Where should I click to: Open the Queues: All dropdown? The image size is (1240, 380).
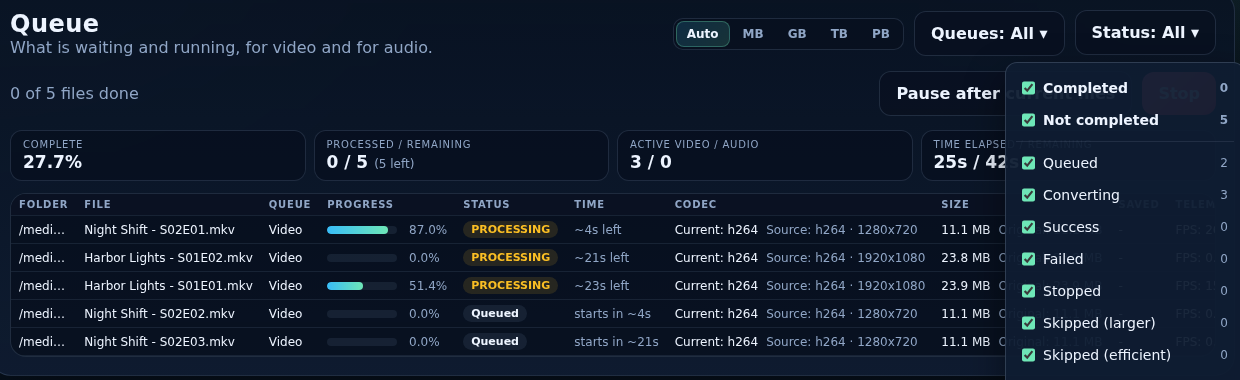(x=989, y=33)
